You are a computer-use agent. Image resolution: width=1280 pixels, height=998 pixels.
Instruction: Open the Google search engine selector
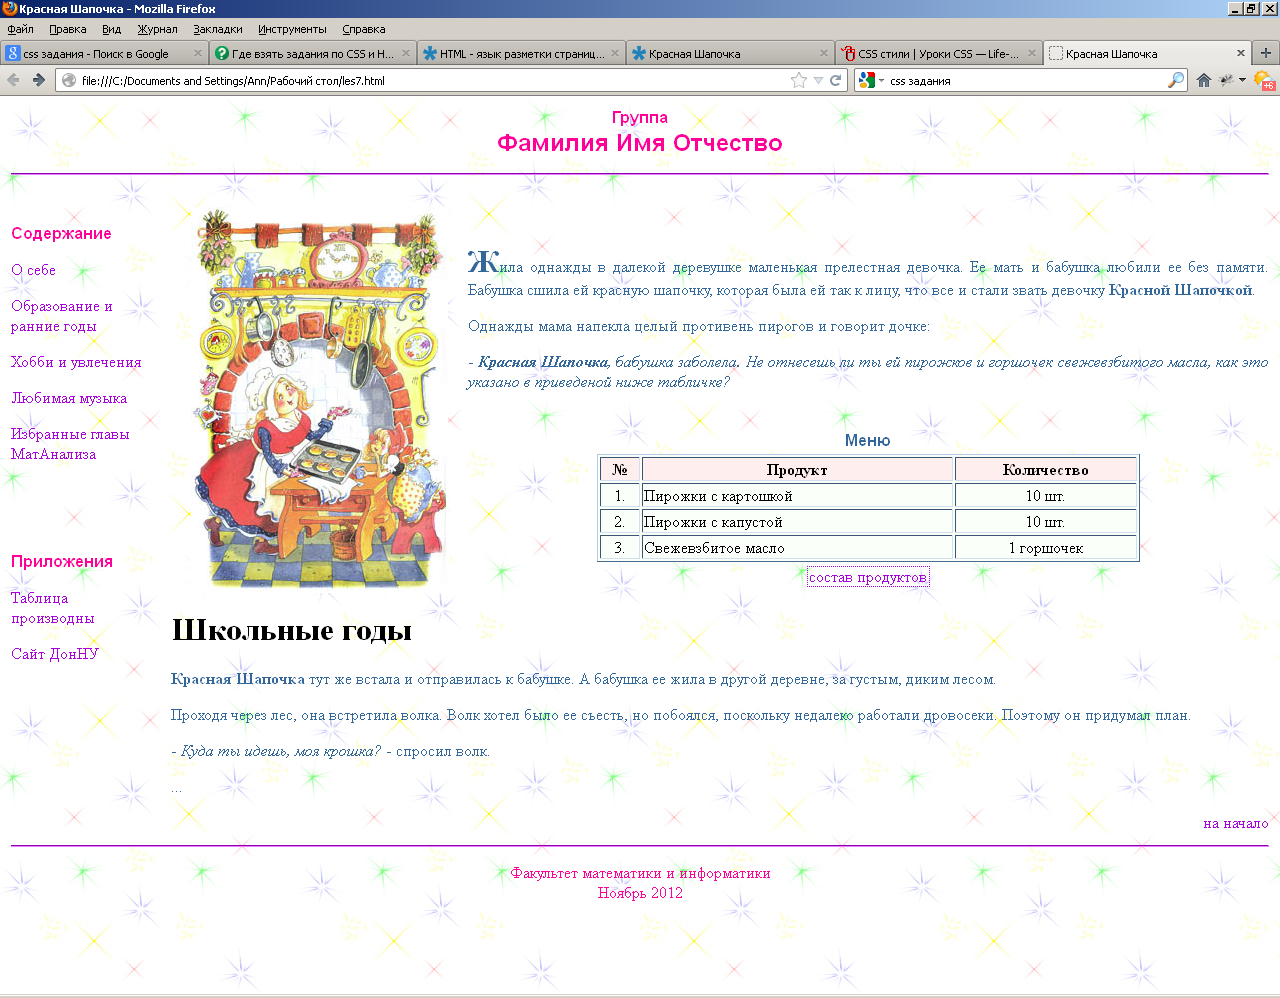pyautogui.click(x=870, y=80)
